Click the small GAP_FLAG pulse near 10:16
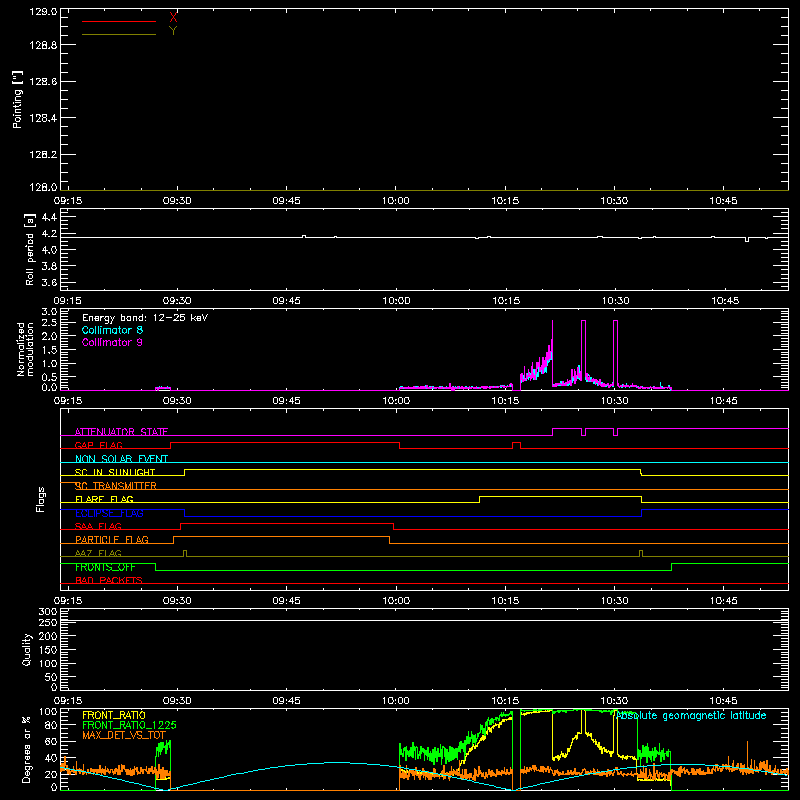 tap(516, 445)
